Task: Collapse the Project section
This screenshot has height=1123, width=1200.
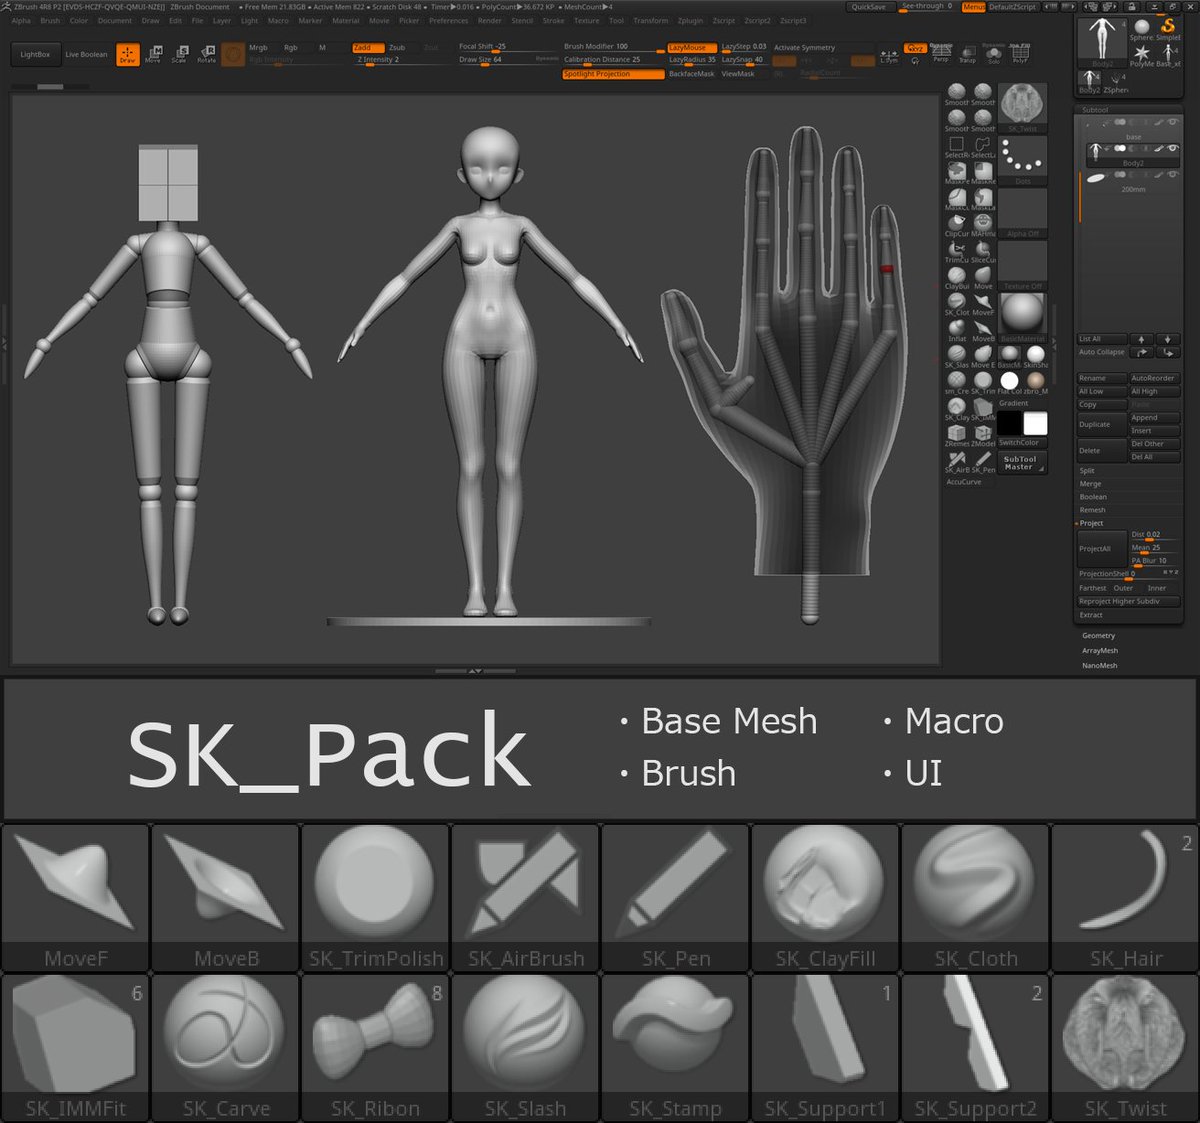Action: tap(1091, 523)
